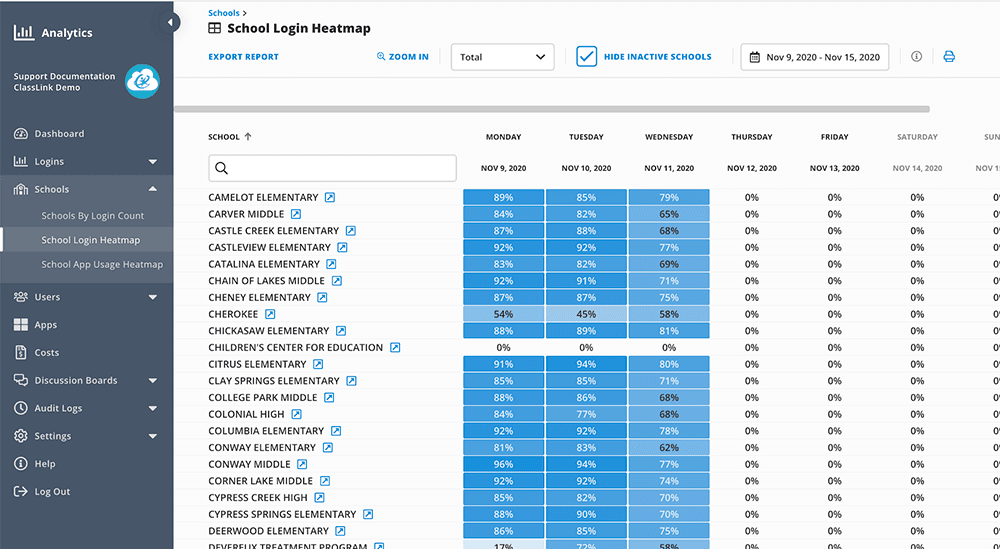Click Log Out in sidebar
1000x549 pixels.
[52, 492]
